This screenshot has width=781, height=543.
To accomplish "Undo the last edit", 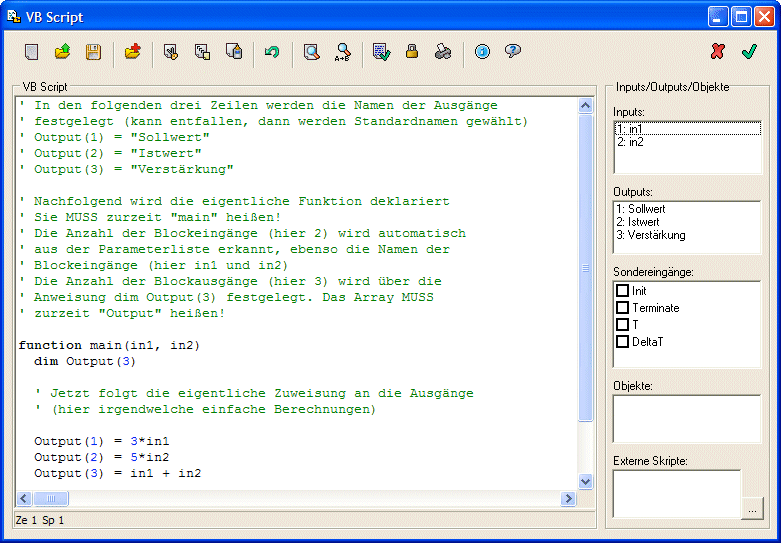I will (x=272, y=52).
